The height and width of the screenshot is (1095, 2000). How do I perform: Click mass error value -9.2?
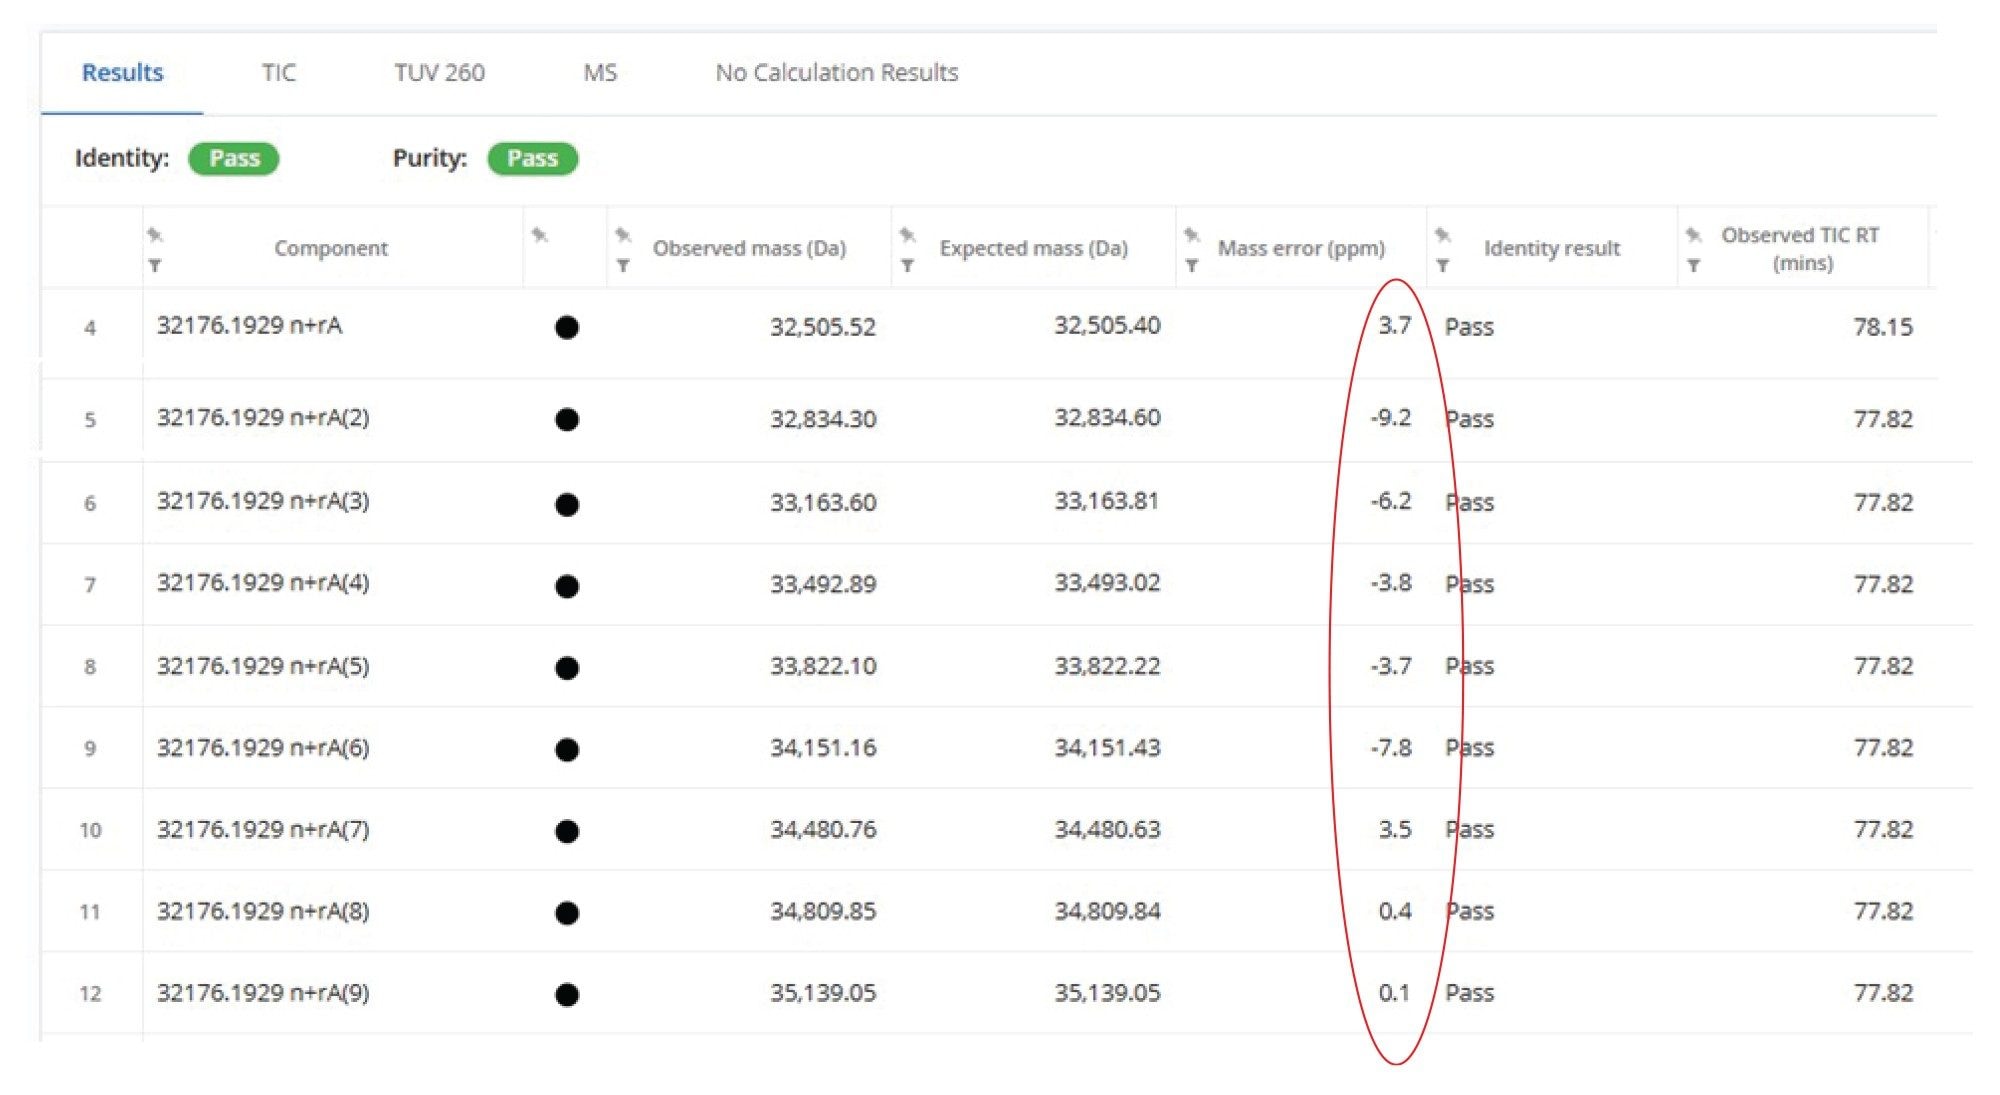click(x=1391, y=417)
